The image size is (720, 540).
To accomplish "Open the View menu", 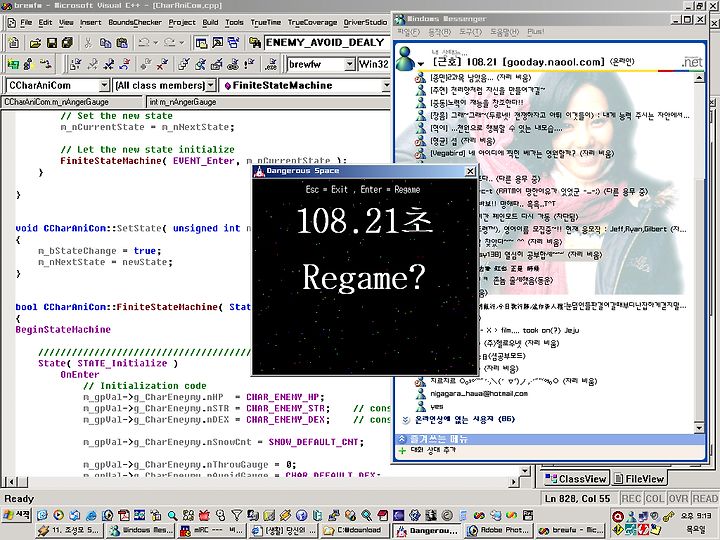I will 66,22.
